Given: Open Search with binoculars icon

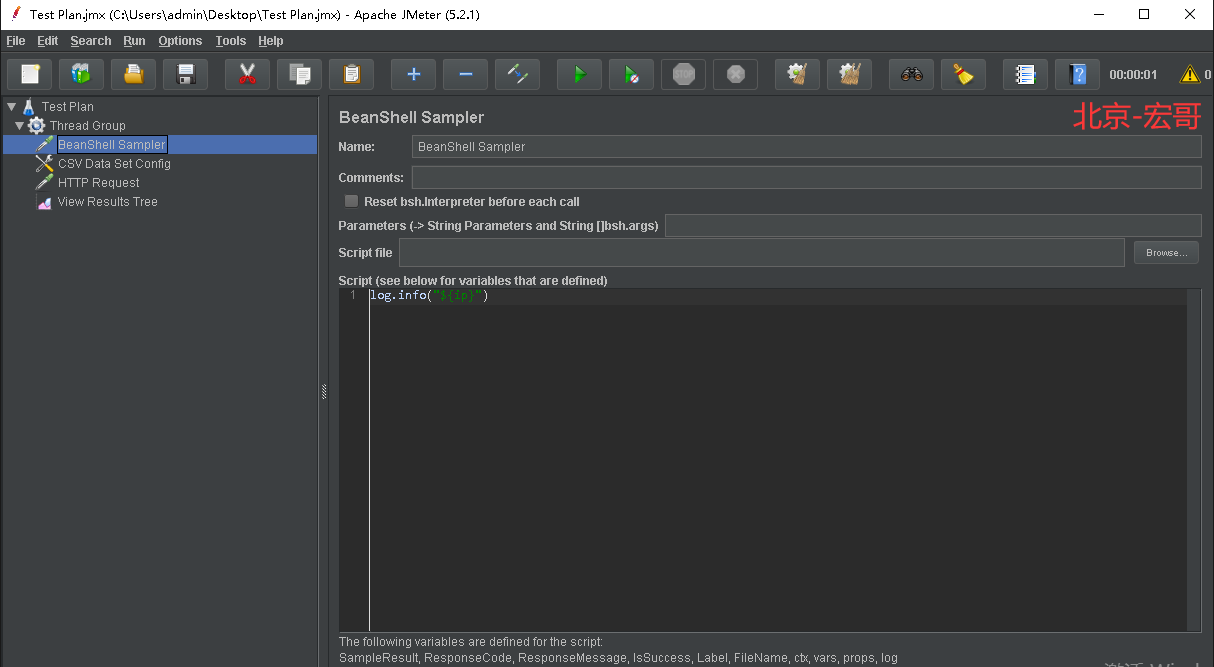Looking at the screenshot, I should coord(912,74).
